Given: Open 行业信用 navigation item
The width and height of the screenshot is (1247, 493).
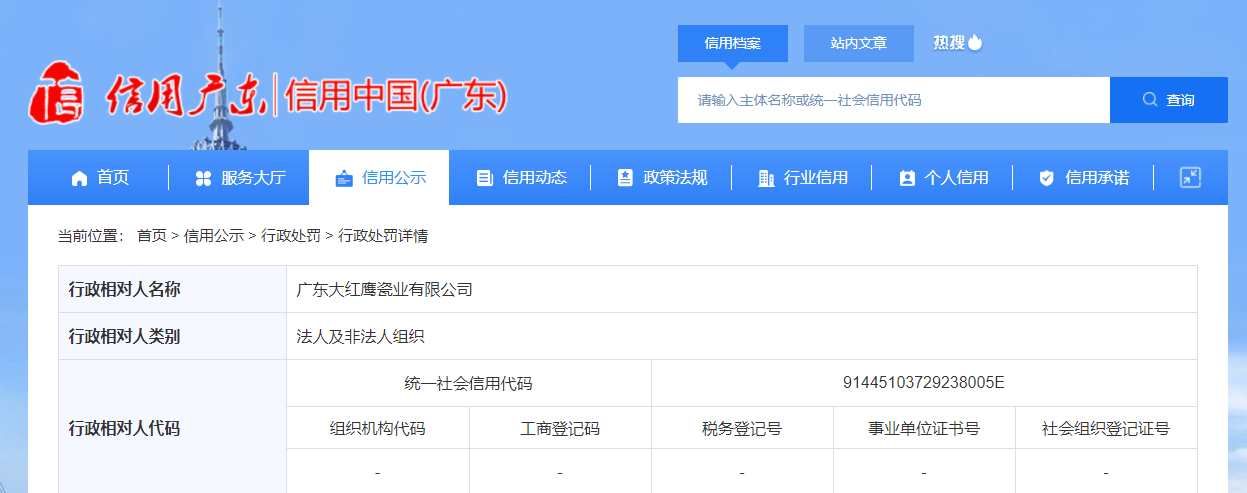Looking at the screenshot, I should tap(801, 178).
